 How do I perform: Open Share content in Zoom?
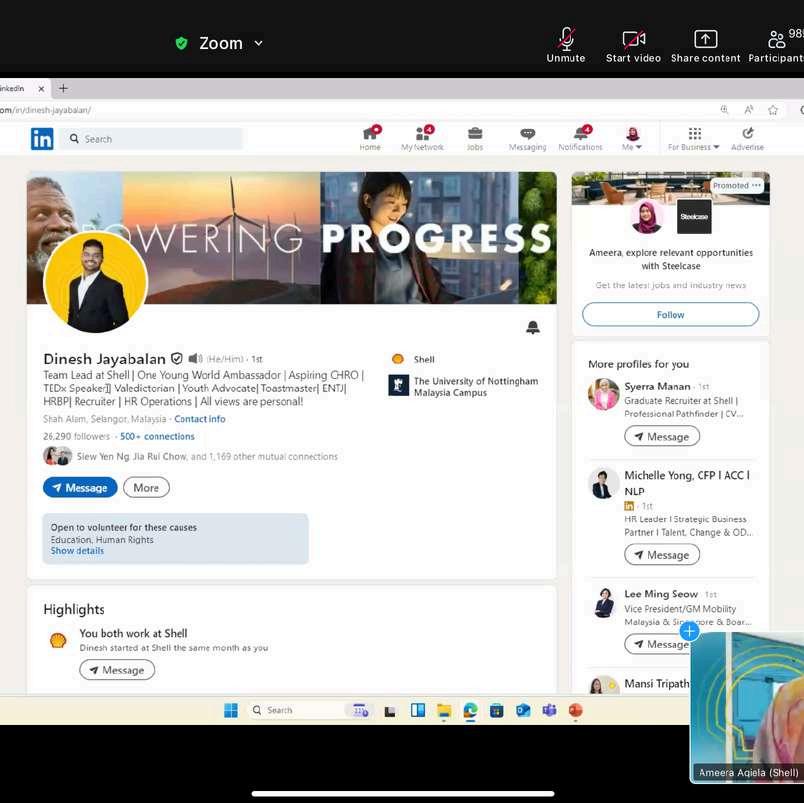pyautogui.click(x=706, y=46)
